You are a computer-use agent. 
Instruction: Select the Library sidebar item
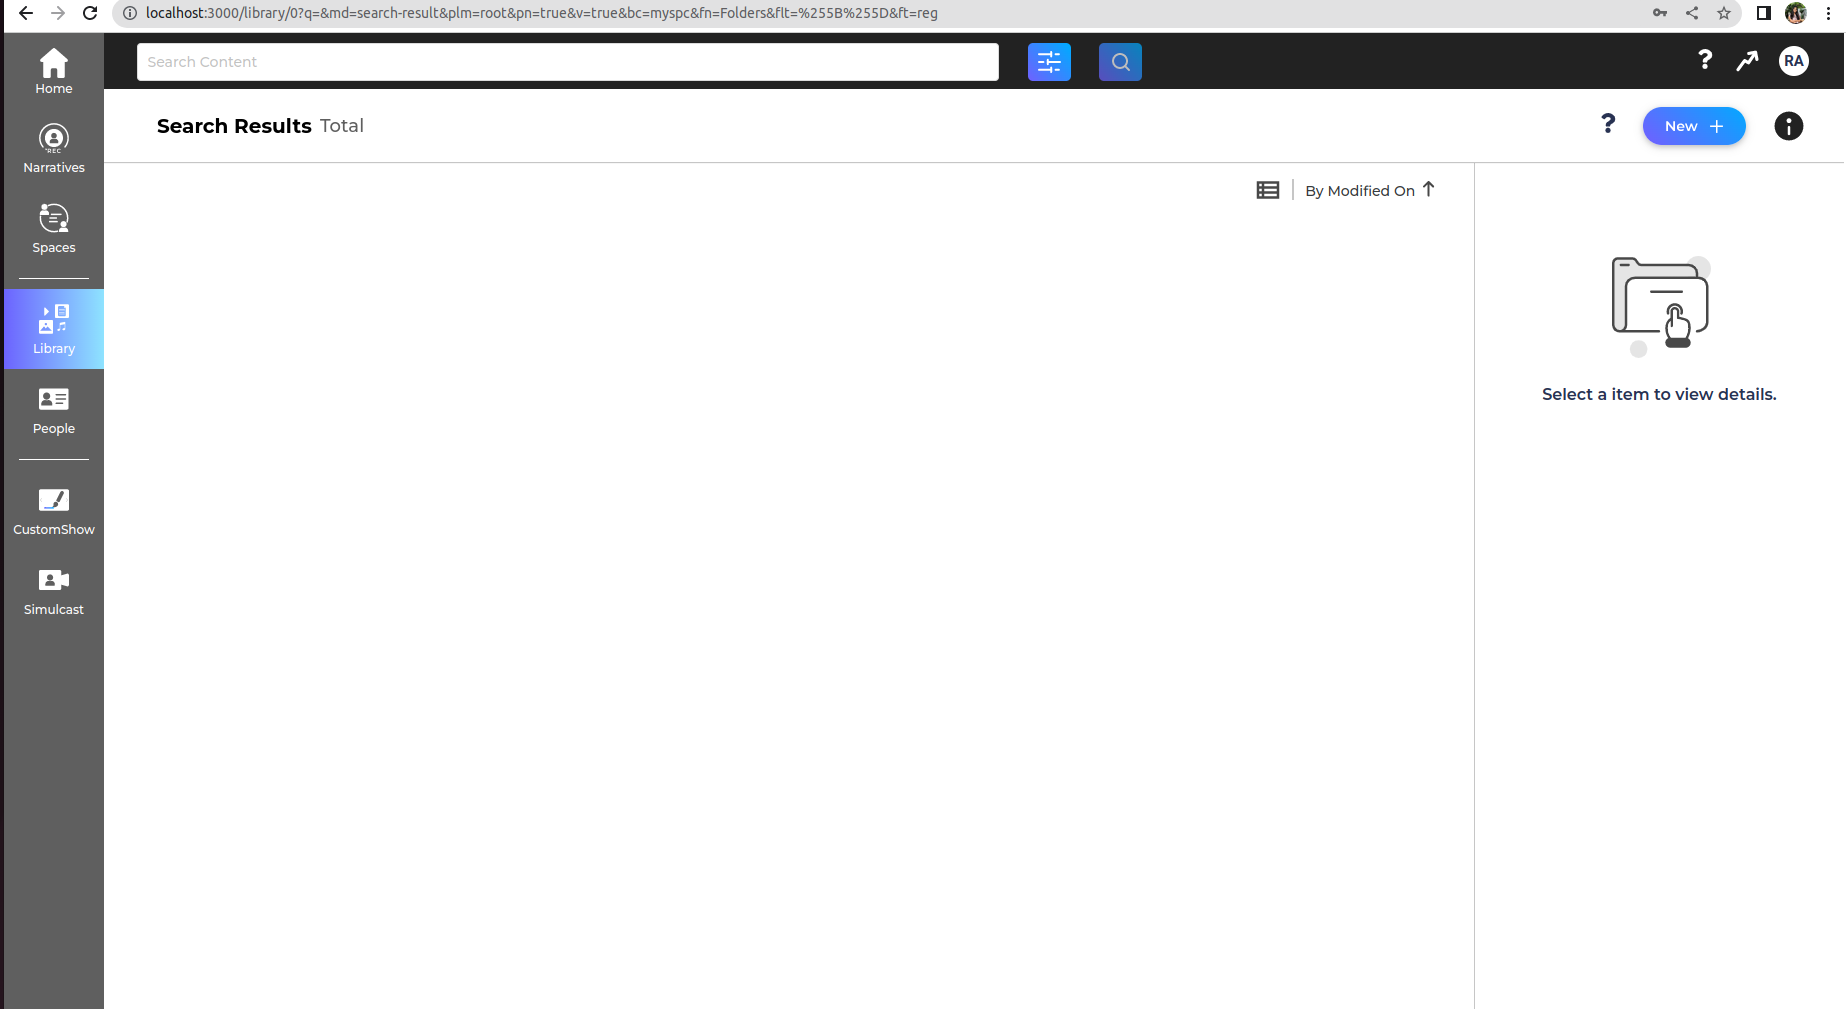(54, 329)
